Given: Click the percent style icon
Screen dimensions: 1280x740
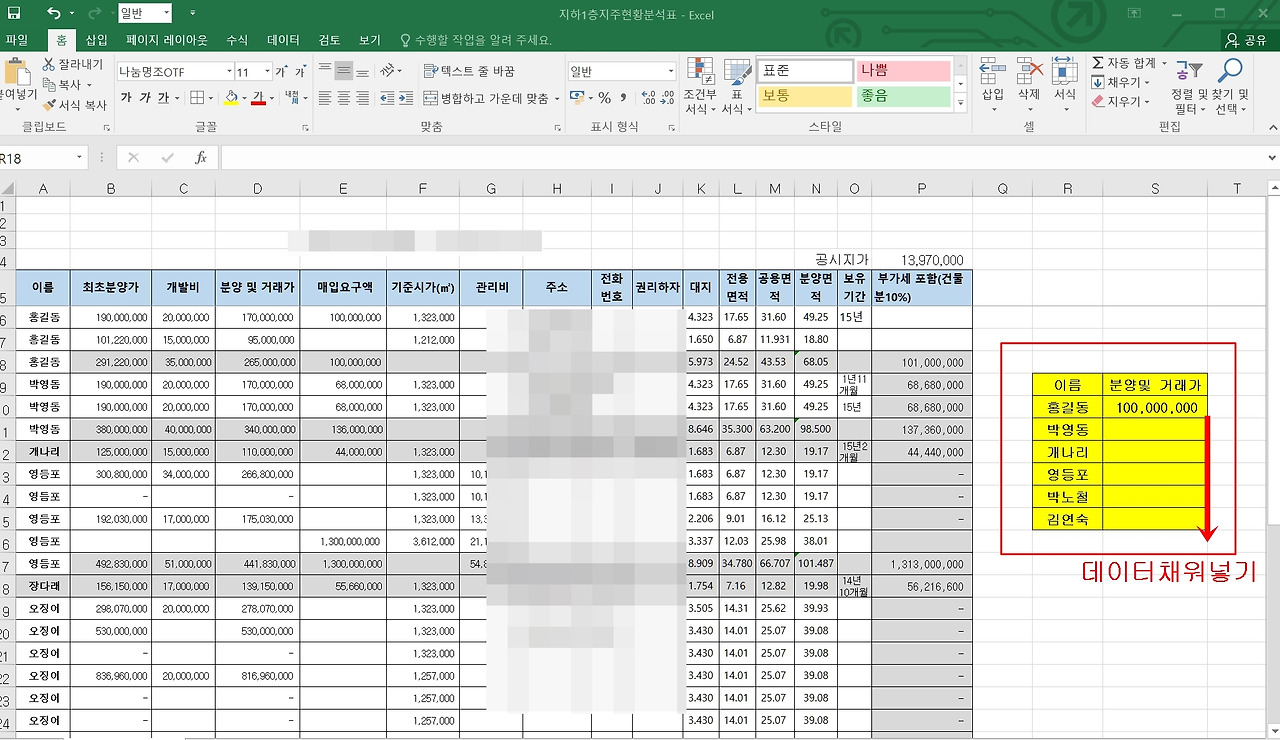Looking at the screenshot, I should (x=605, y=98).
